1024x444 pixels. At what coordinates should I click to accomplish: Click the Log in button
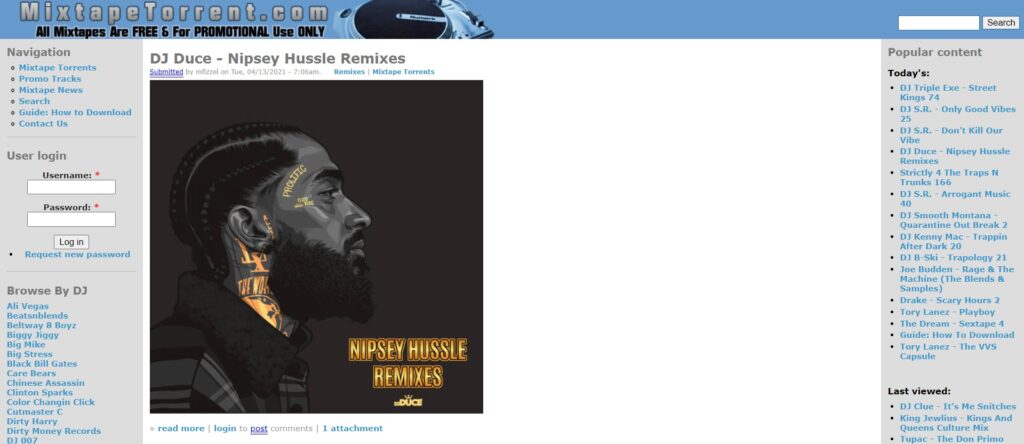pyautogui.click(x=71, y=242)
